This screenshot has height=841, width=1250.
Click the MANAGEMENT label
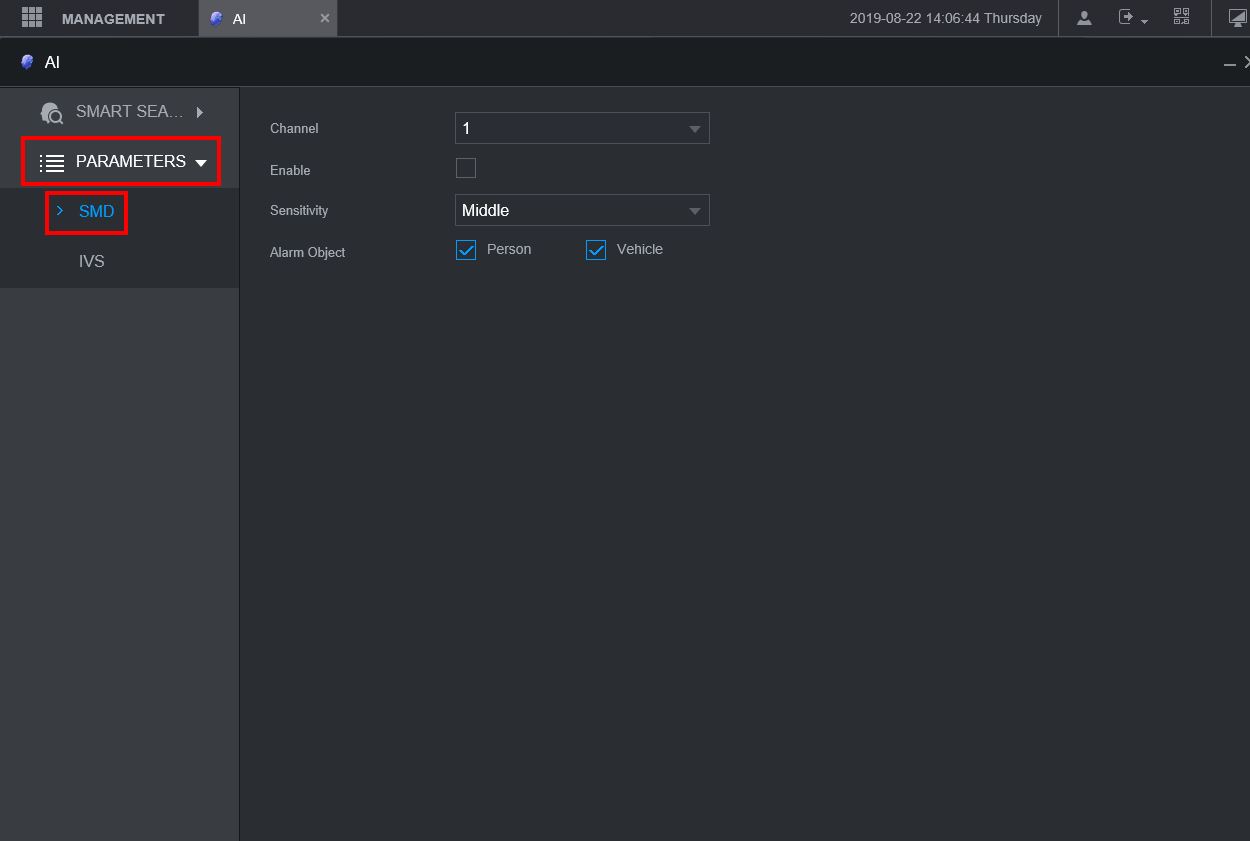pos(113,19)
